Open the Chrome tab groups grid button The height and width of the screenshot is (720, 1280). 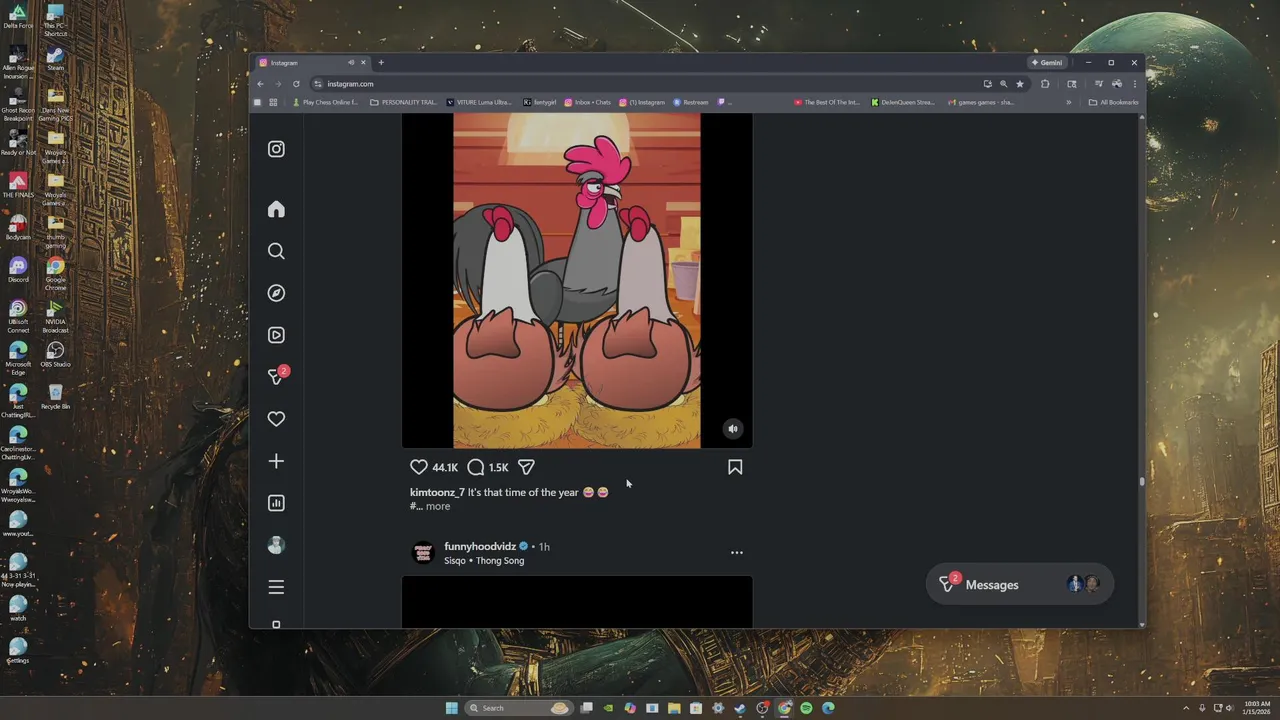(273, 102)
